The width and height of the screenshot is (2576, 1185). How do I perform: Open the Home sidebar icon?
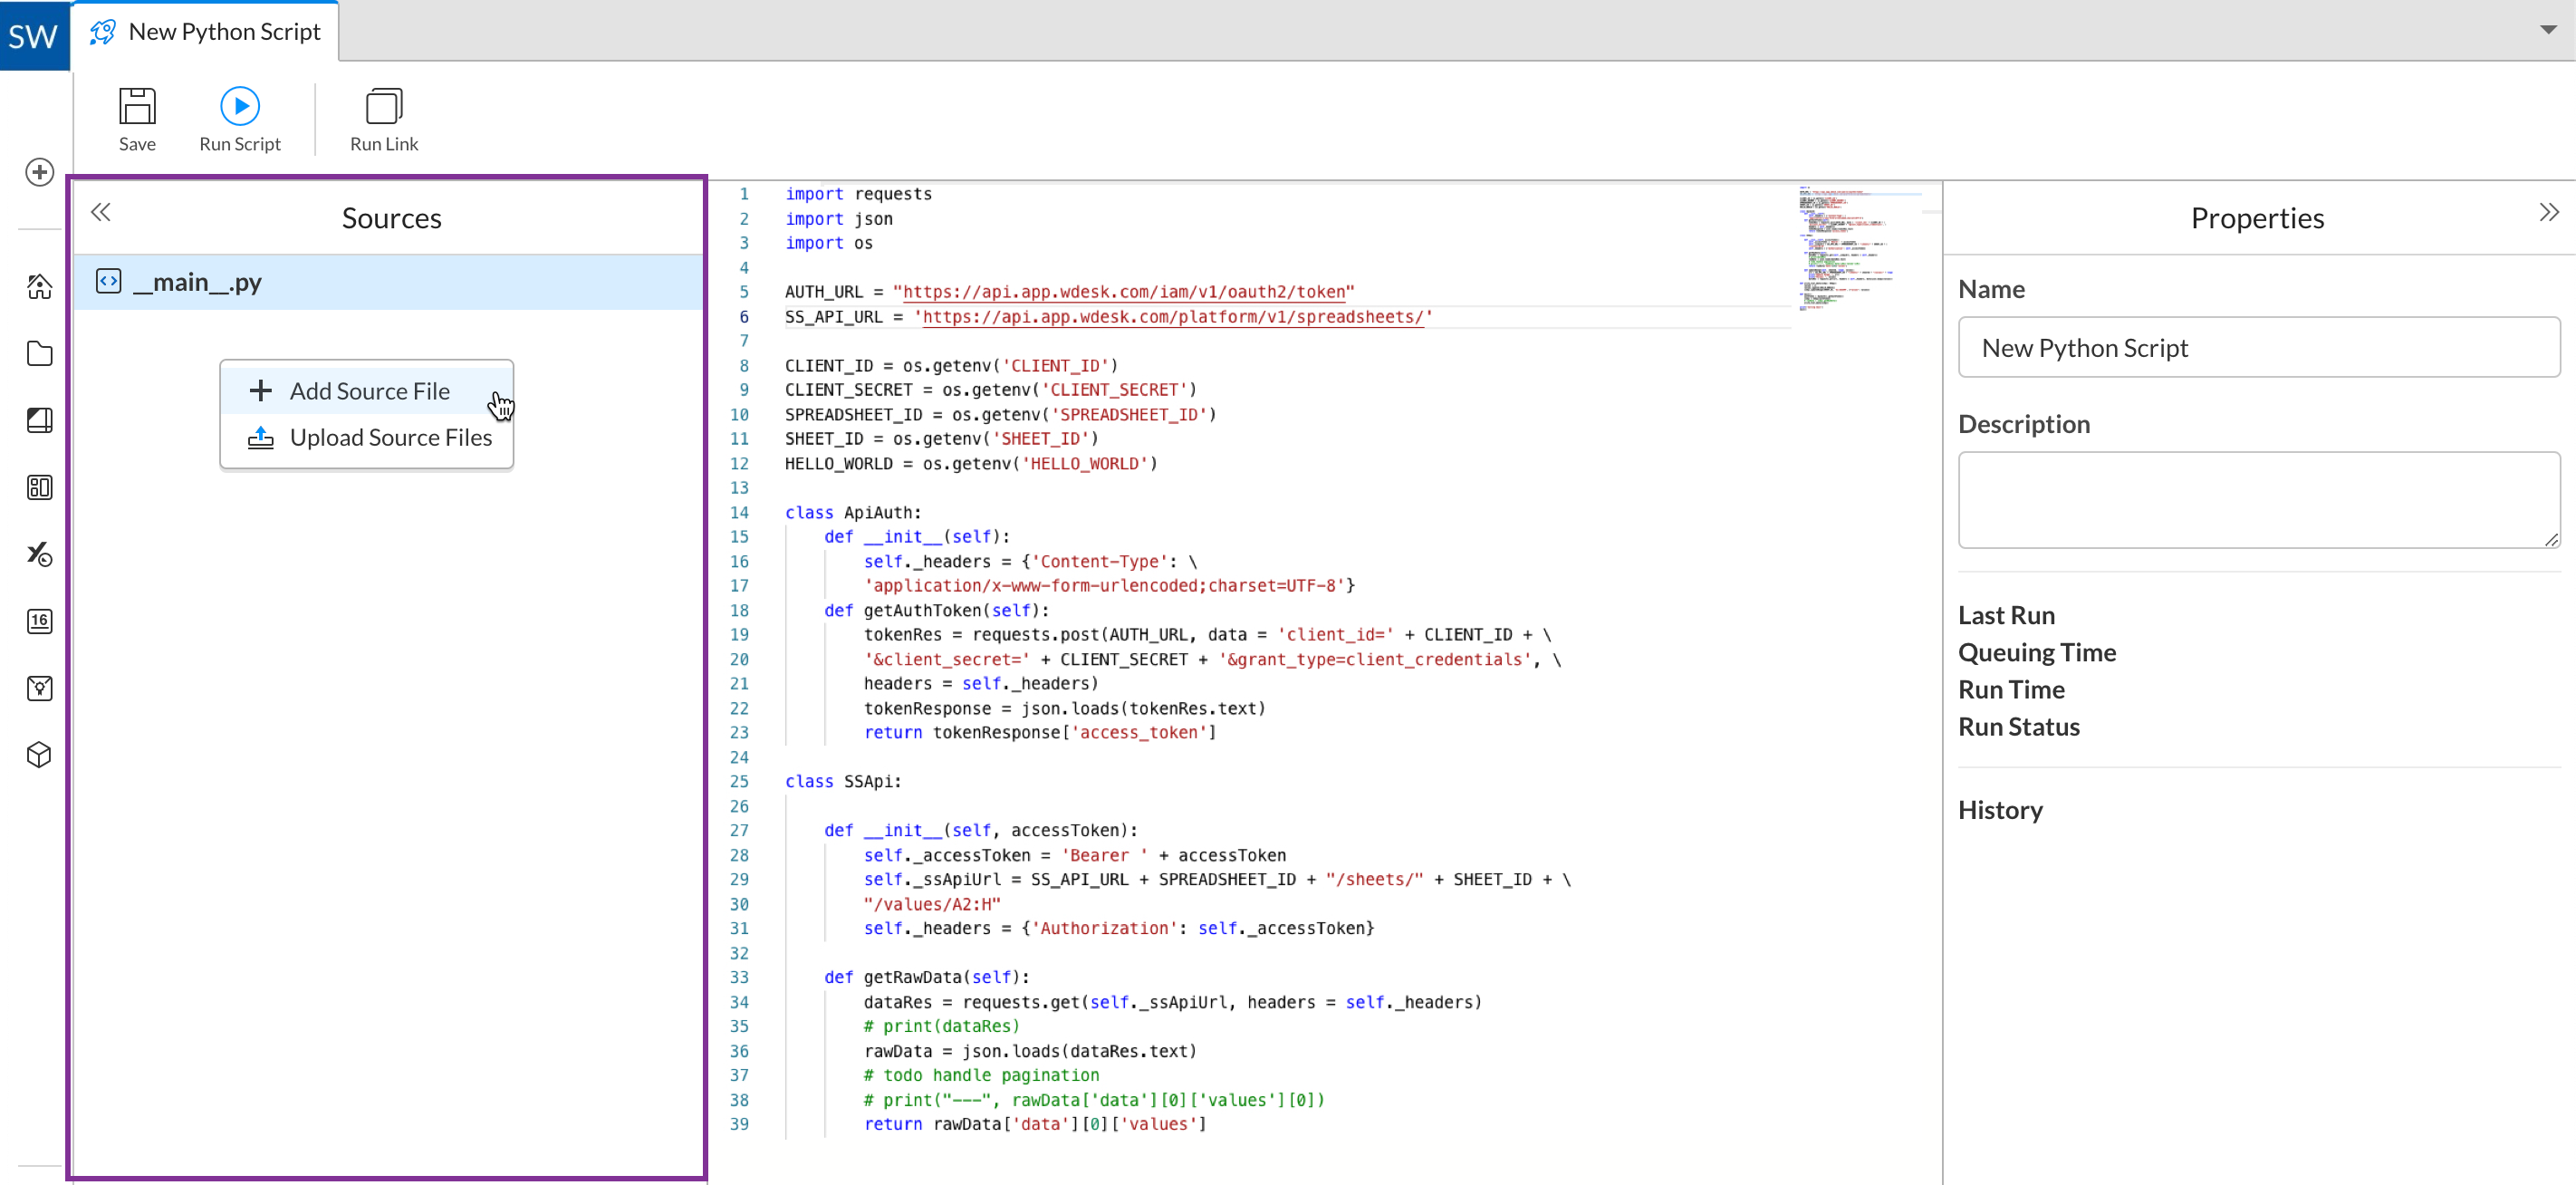coord(38,287)
